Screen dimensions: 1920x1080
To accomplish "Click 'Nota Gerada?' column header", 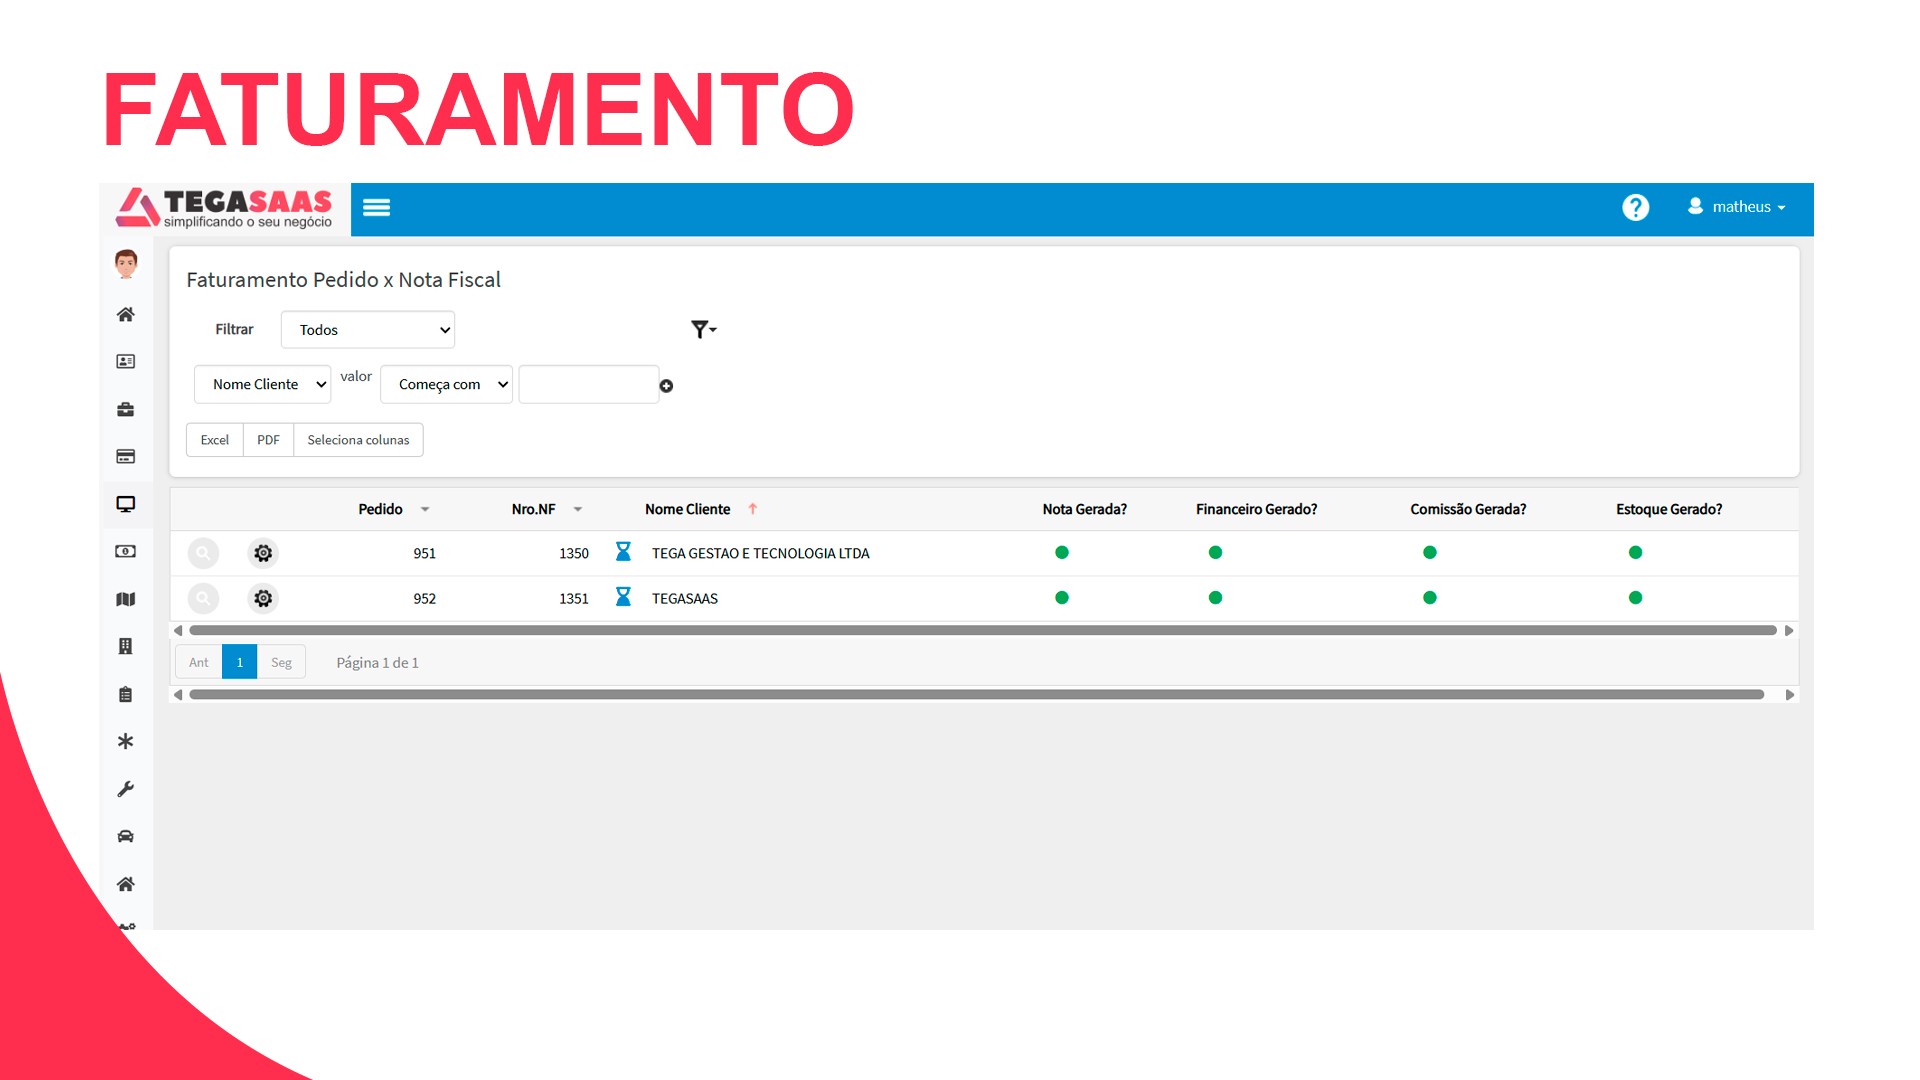I will tap(1084, 509).
